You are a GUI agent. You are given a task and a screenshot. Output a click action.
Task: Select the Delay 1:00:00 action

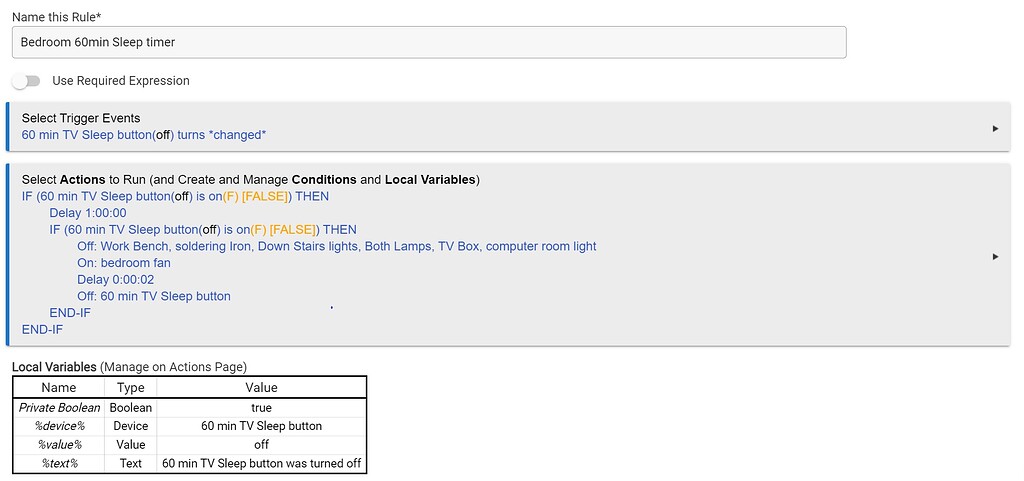click(88, 213)
